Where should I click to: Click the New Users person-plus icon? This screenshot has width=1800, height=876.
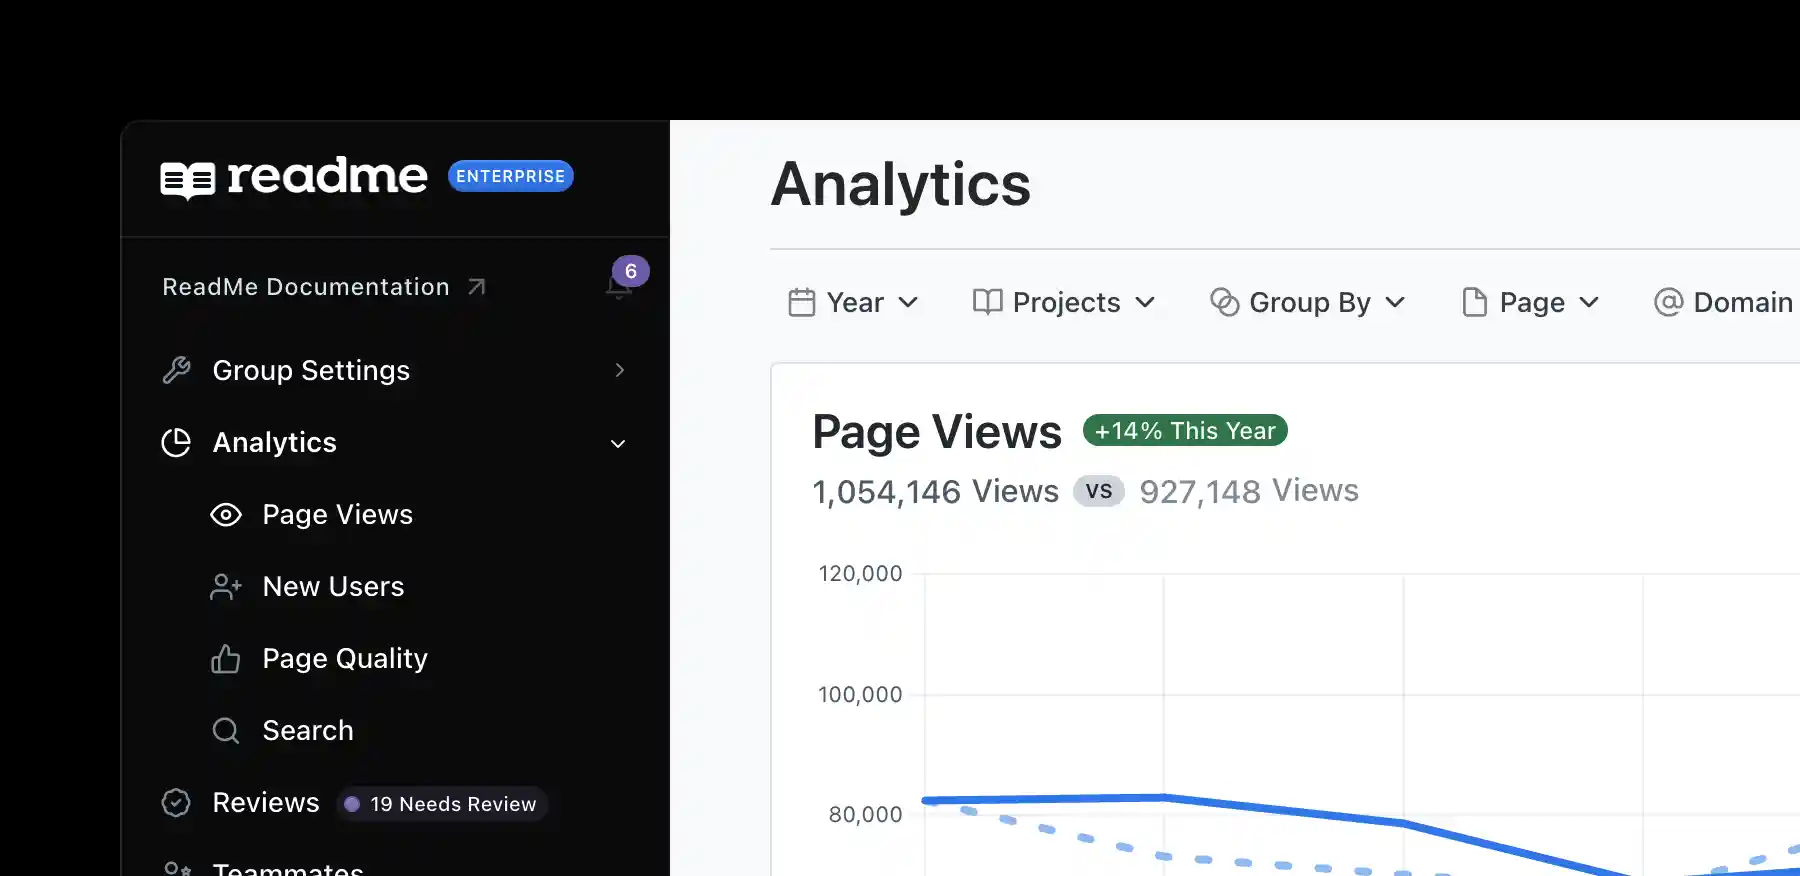[x=226, y=586]
